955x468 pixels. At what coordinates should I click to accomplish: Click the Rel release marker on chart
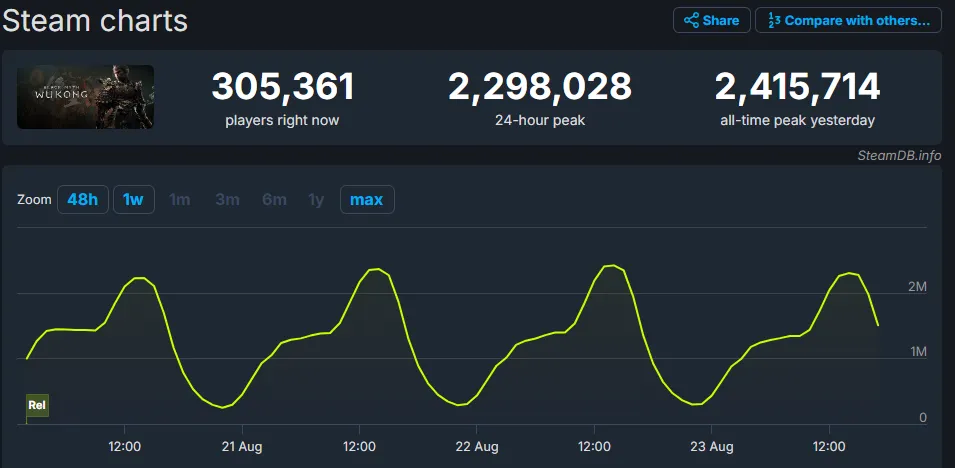[37, 405]
